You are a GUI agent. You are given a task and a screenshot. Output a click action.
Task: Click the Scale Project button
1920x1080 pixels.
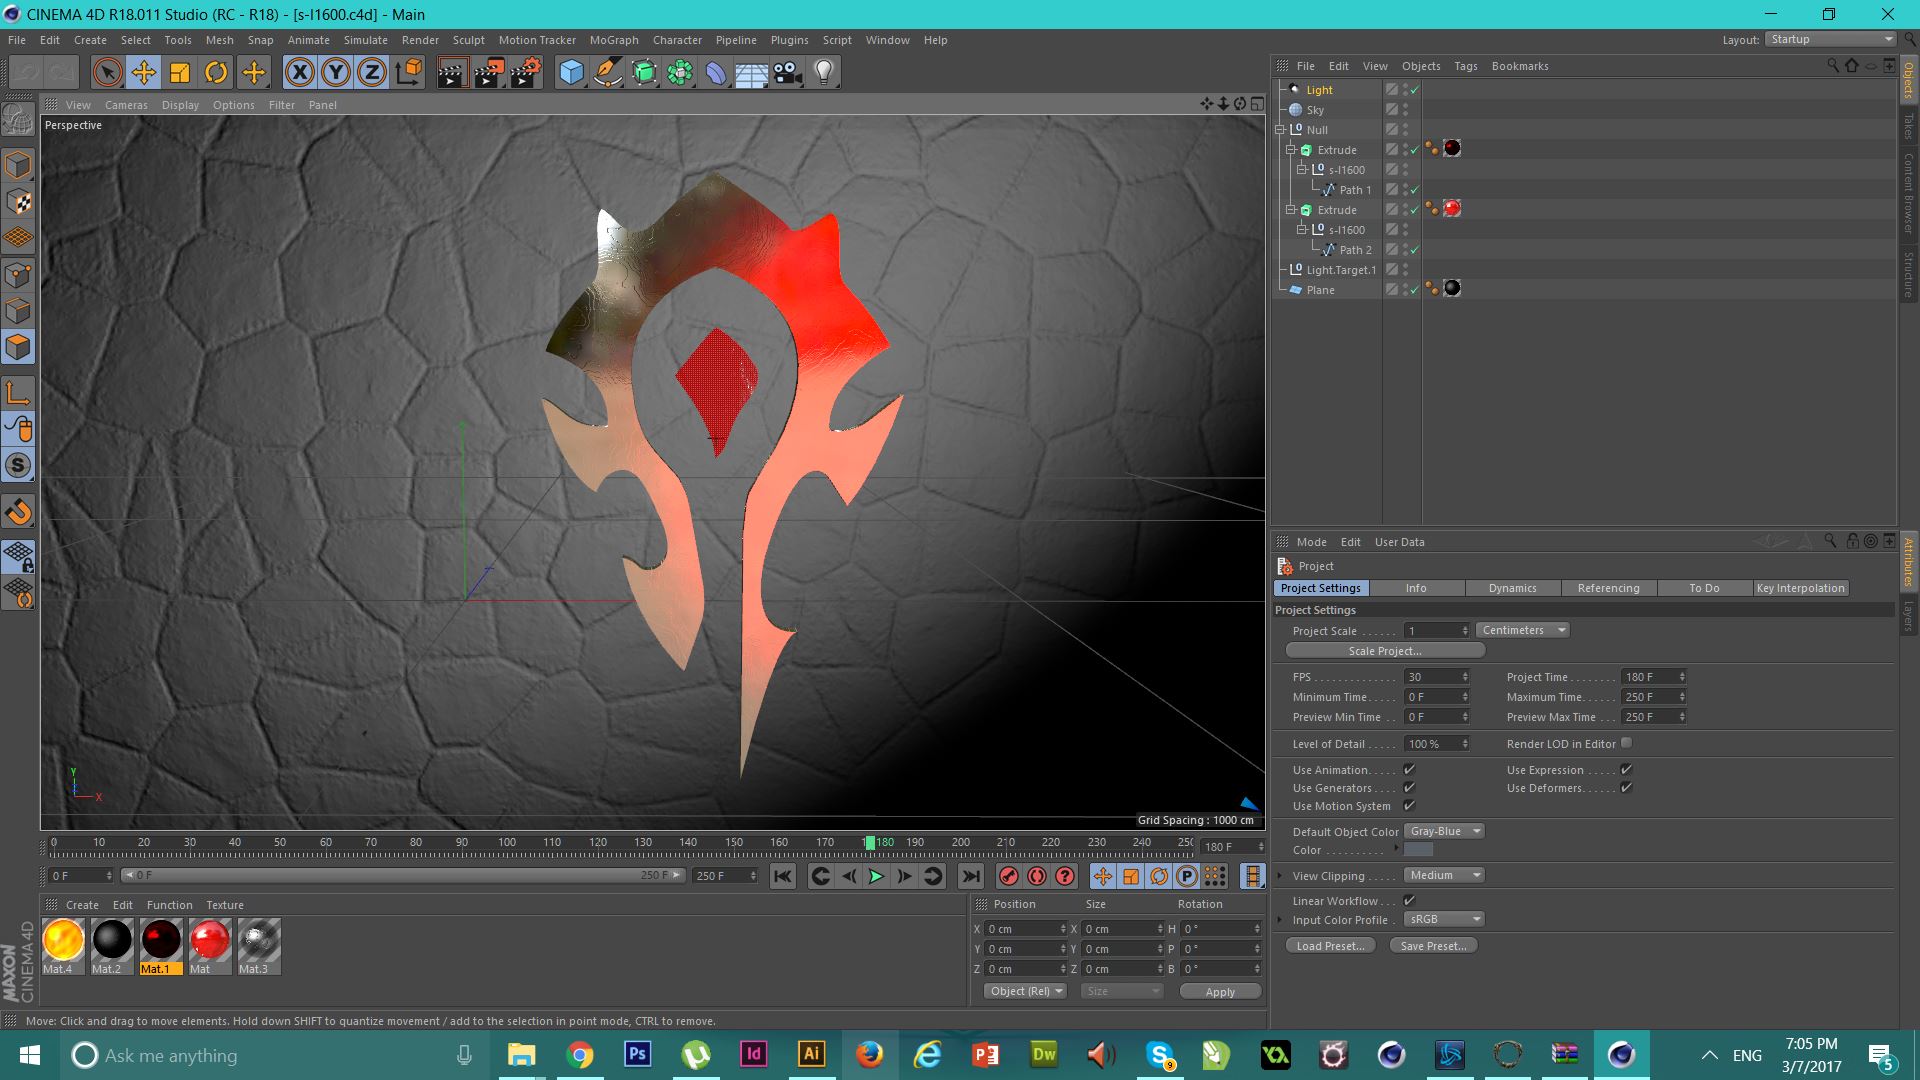click(x=1384, y=651)
